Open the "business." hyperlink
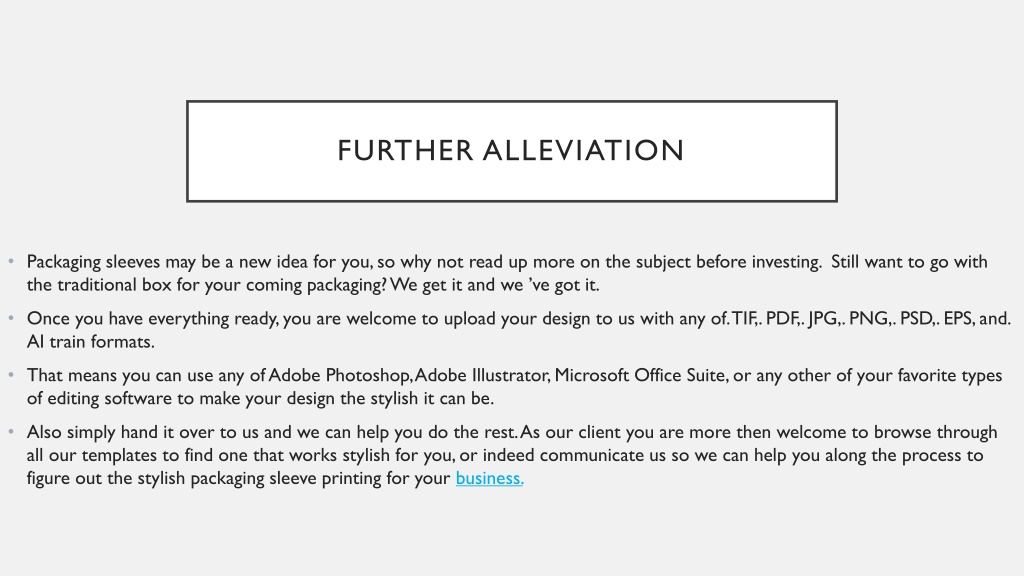This screenshot has height=576, width=1024. pyautogui.click(x=489, y=478)
